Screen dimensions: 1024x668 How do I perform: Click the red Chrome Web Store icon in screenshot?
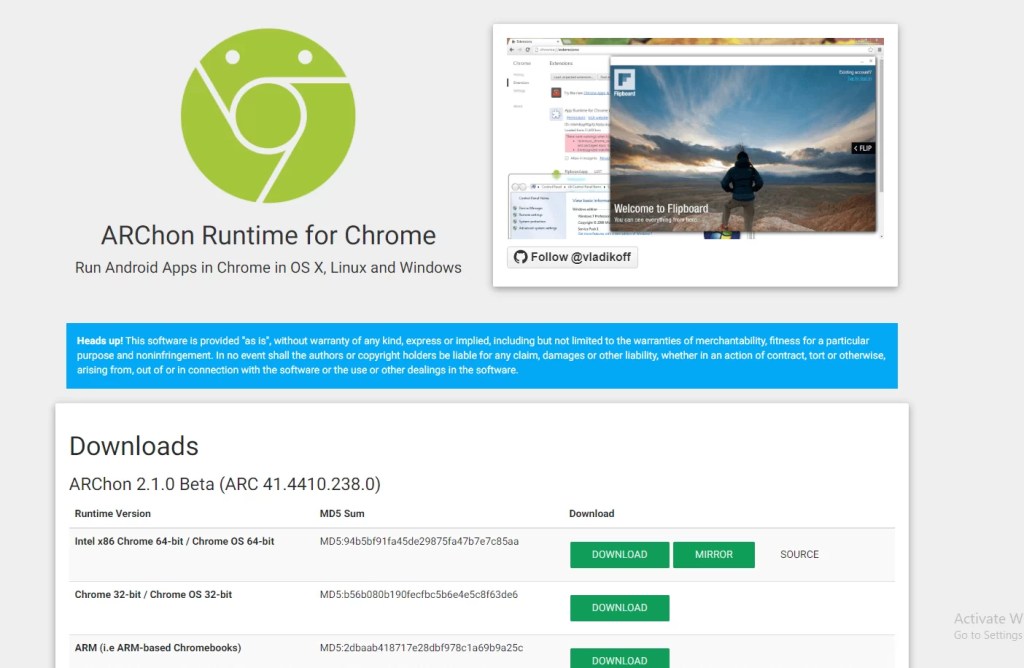click(556, 93)
